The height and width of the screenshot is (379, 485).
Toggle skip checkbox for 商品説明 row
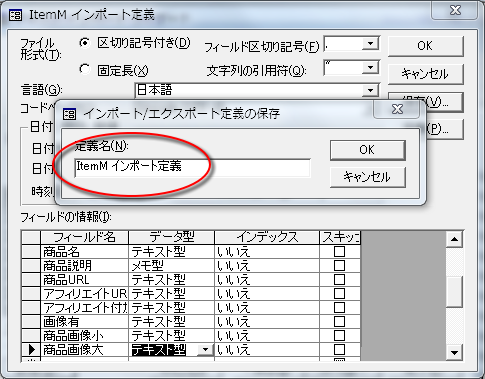[x=339, y=266]
